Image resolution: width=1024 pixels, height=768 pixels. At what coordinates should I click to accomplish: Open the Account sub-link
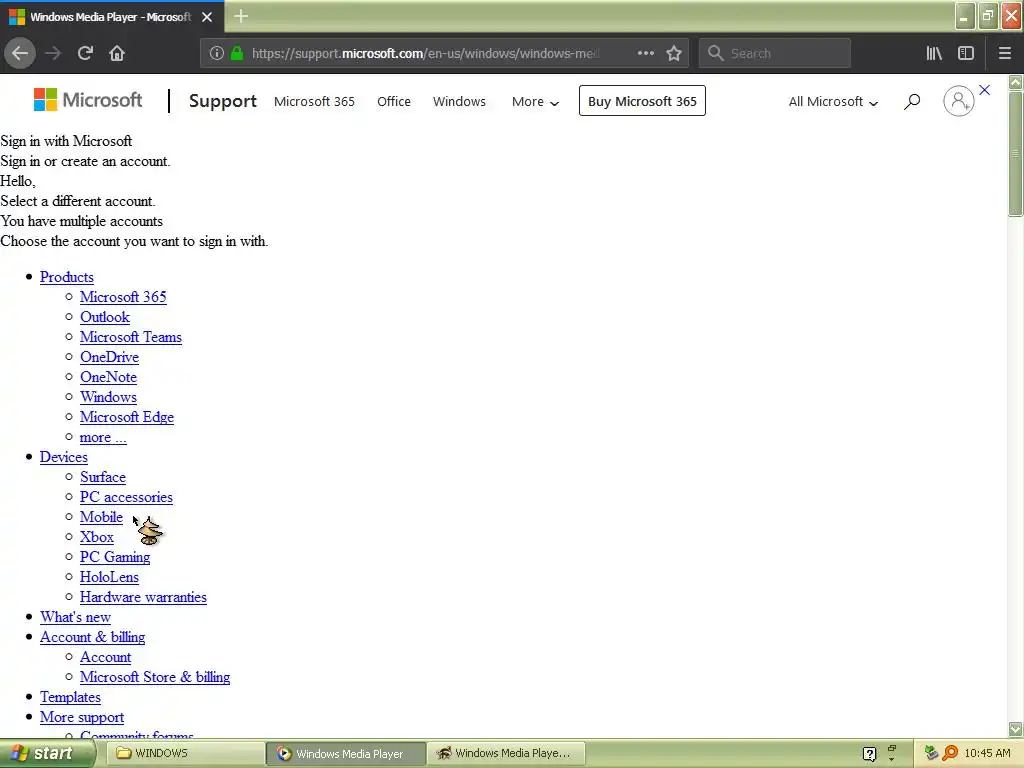point(105,658)
